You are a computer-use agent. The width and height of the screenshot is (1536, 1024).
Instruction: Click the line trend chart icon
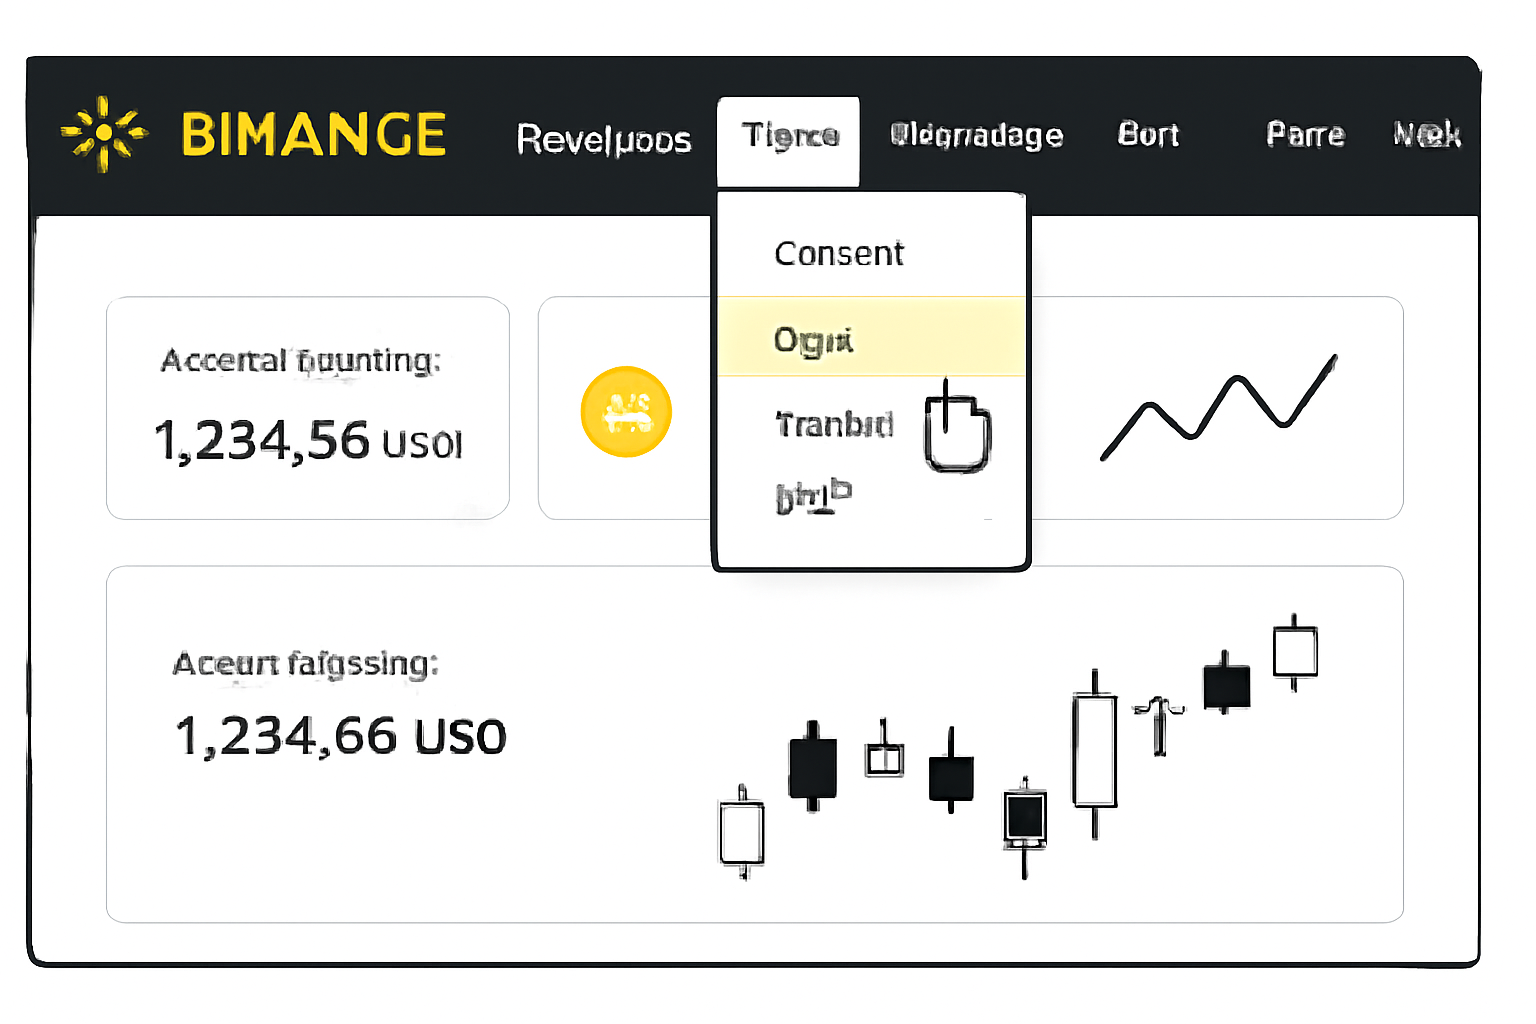point(1218,407)
